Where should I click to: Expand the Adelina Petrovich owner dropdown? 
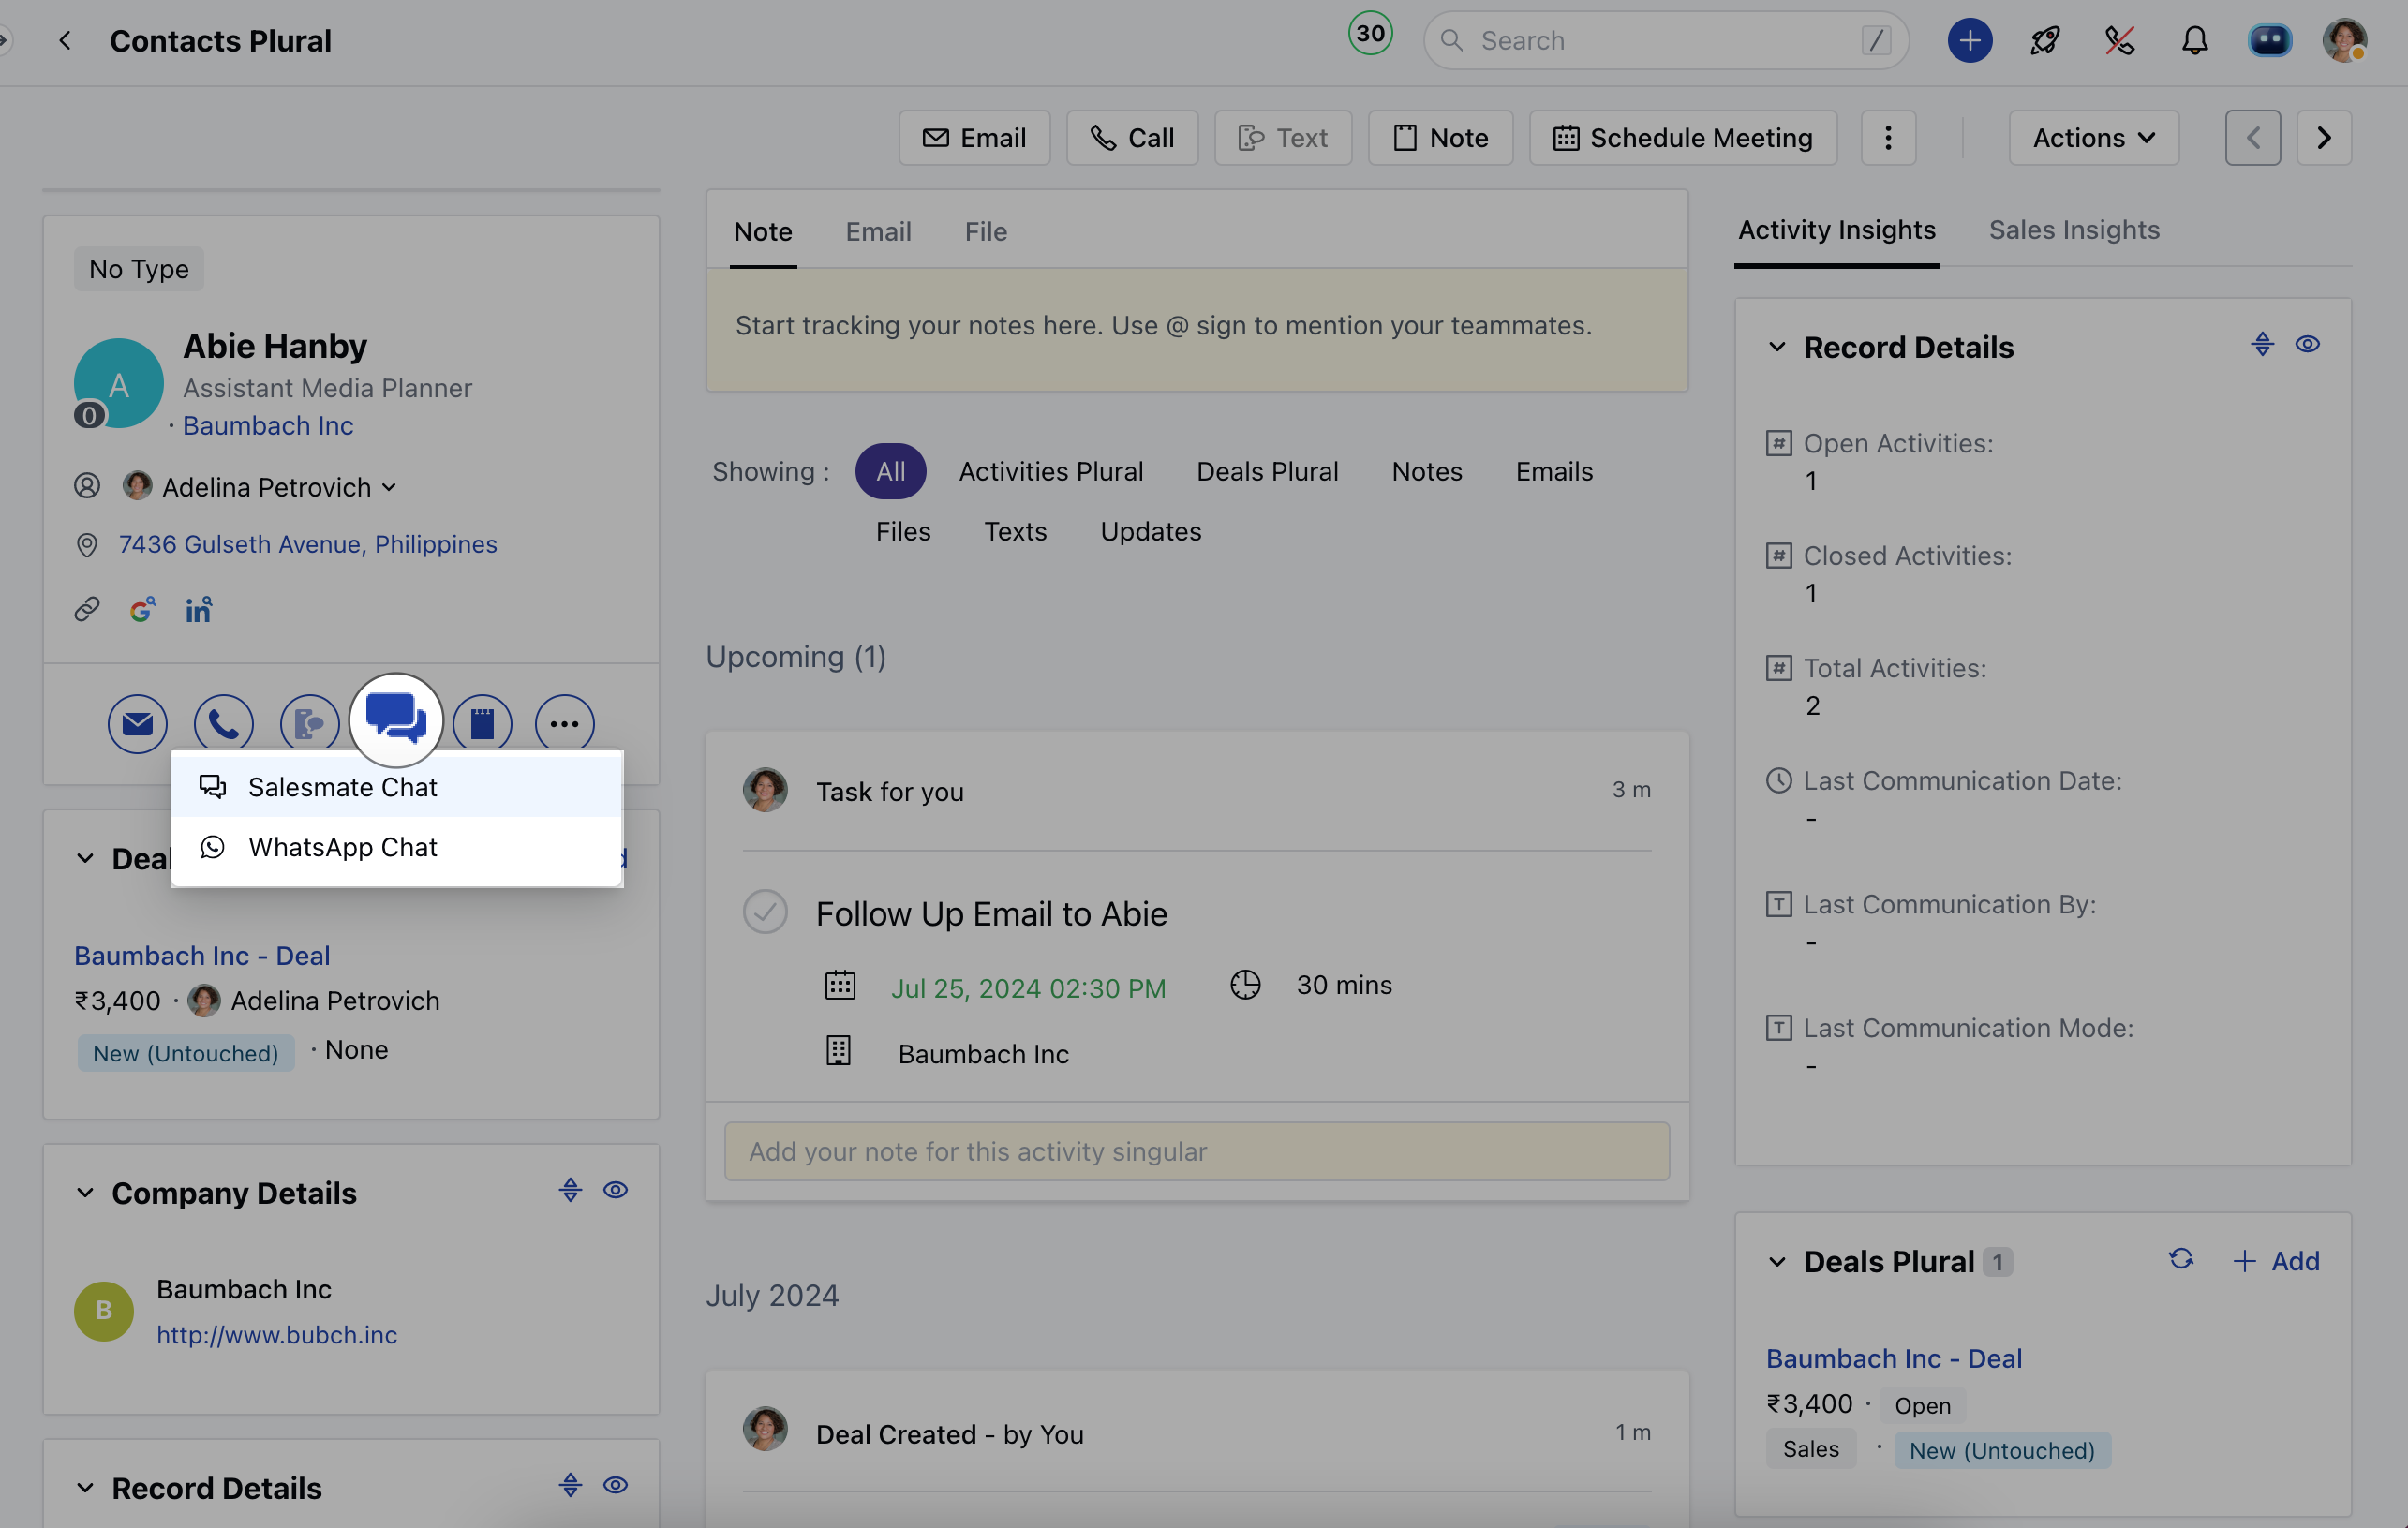click(389, 487)
